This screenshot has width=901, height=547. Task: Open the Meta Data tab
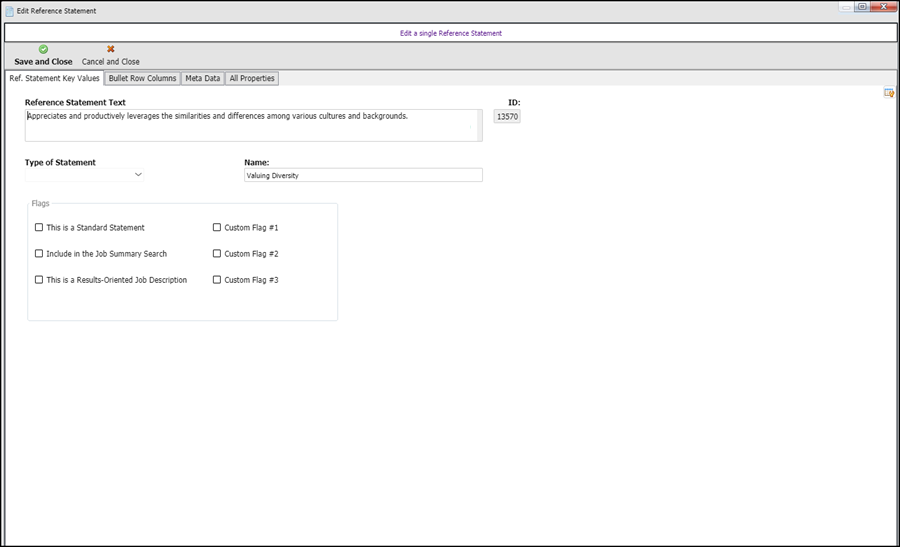(x=202, y=78)
